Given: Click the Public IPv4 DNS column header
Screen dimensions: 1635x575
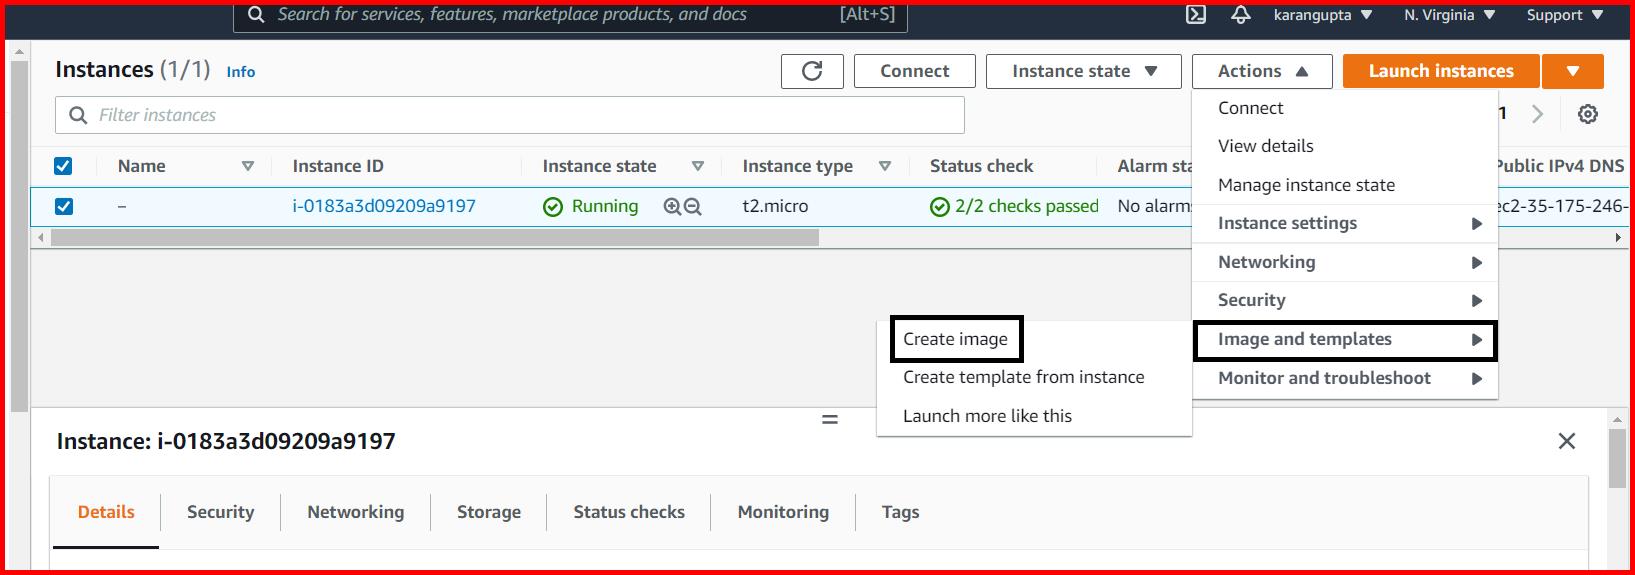Looking at the screenshot, I should click(1560, 166).
